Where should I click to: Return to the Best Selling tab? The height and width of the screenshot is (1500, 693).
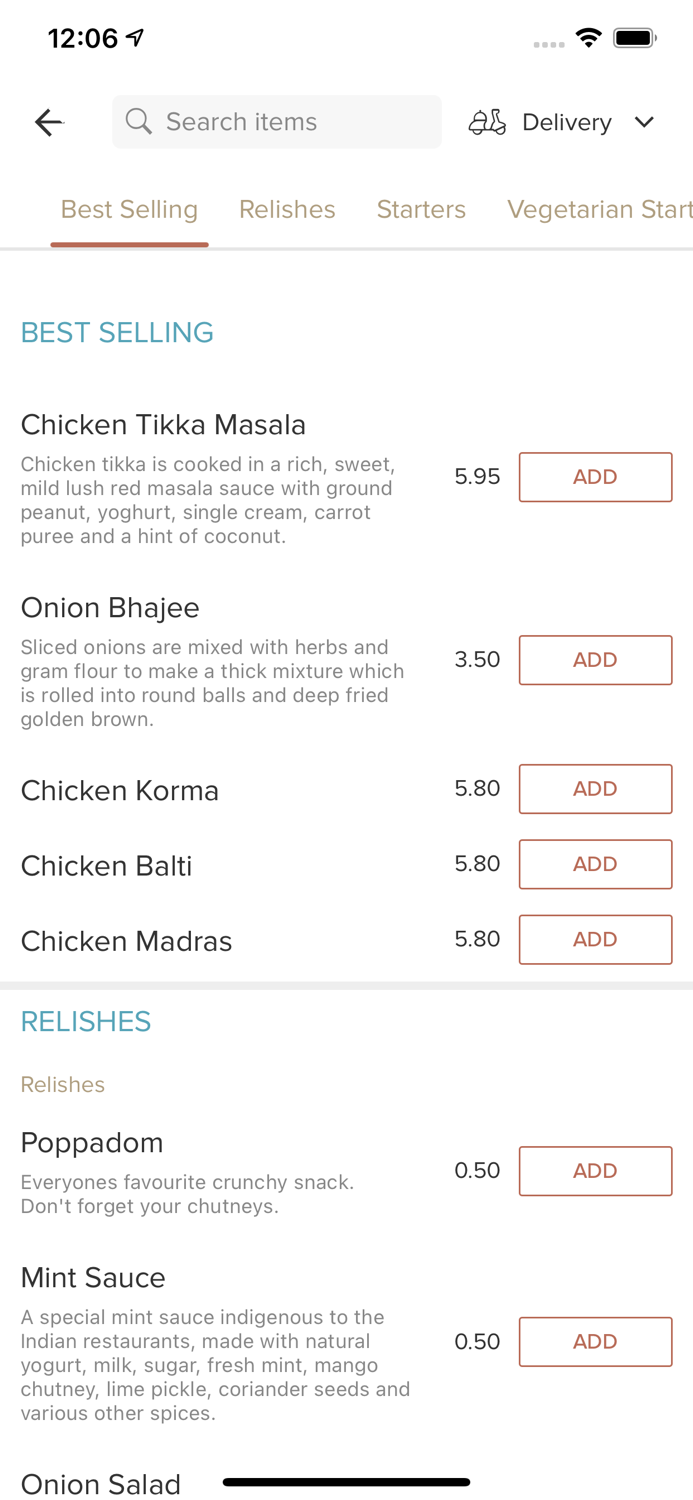point(129,210)
